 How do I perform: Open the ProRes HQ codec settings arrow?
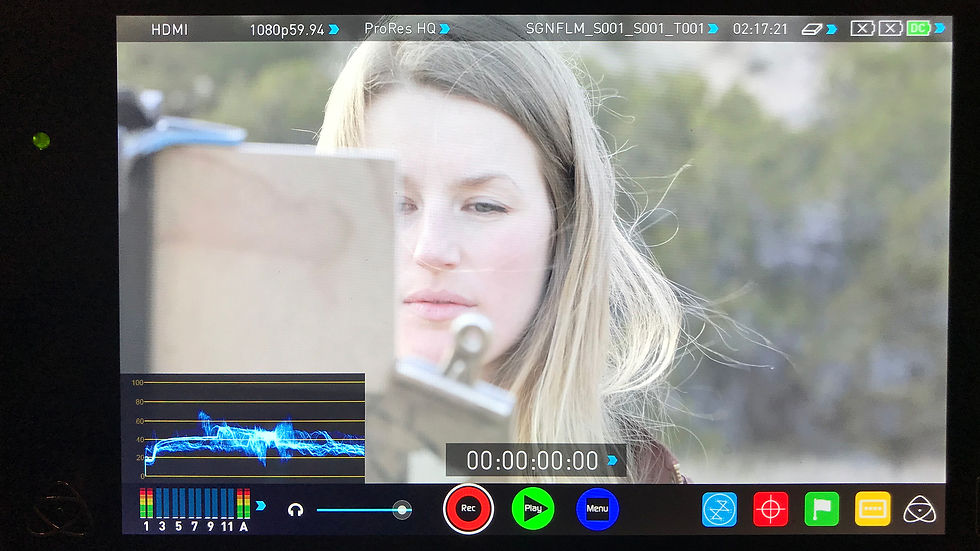coord(444,29)
